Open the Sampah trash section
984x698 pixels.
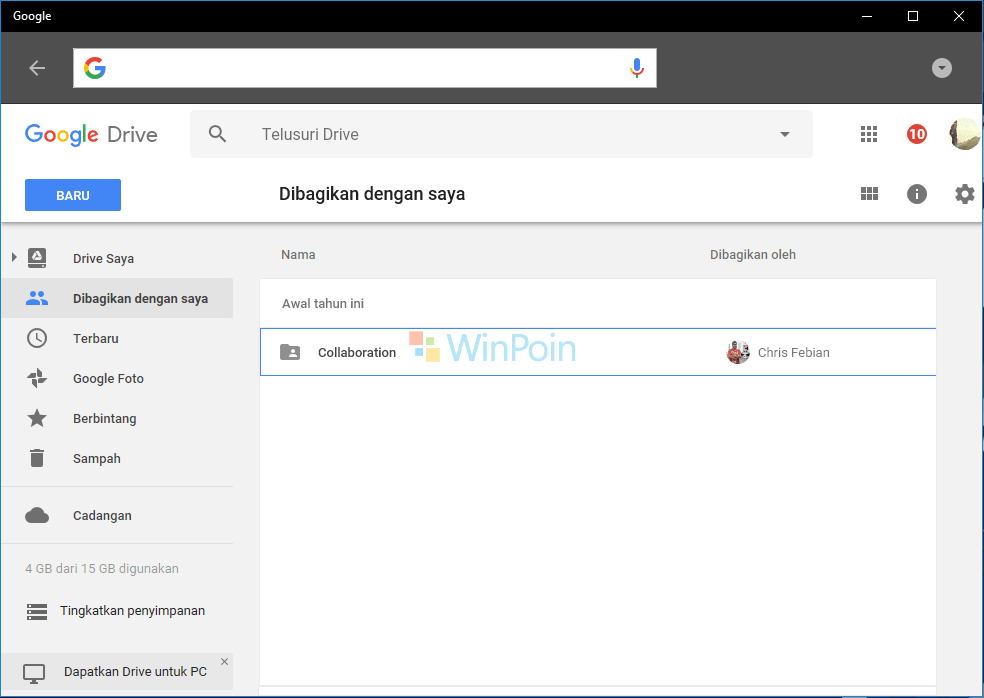(x=97, y=458)
